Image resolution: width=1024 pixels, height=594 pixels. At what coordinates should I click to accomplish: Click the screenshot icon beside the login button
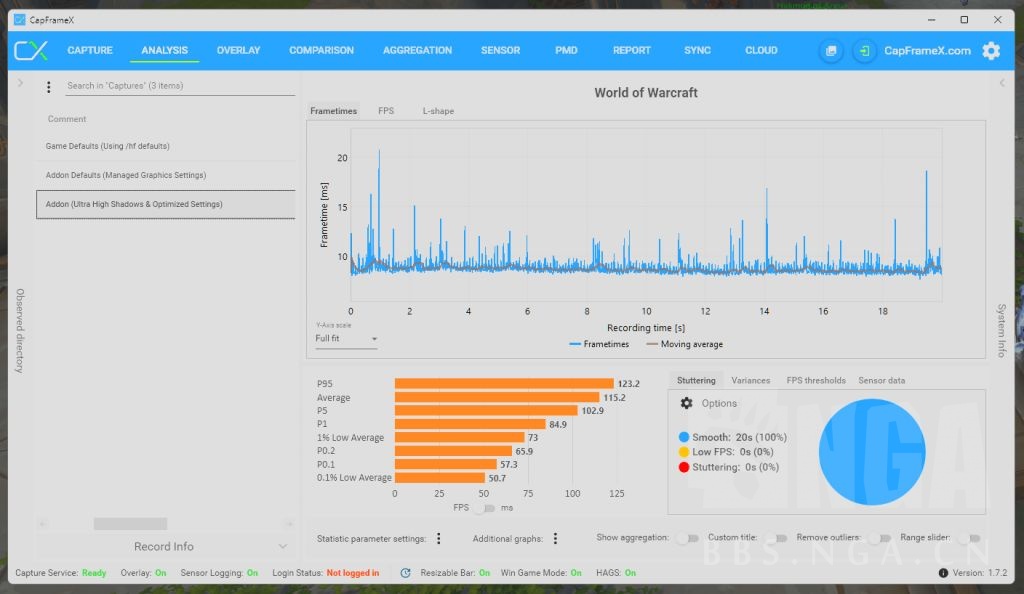pyautogui.click(x=830, y=51)
